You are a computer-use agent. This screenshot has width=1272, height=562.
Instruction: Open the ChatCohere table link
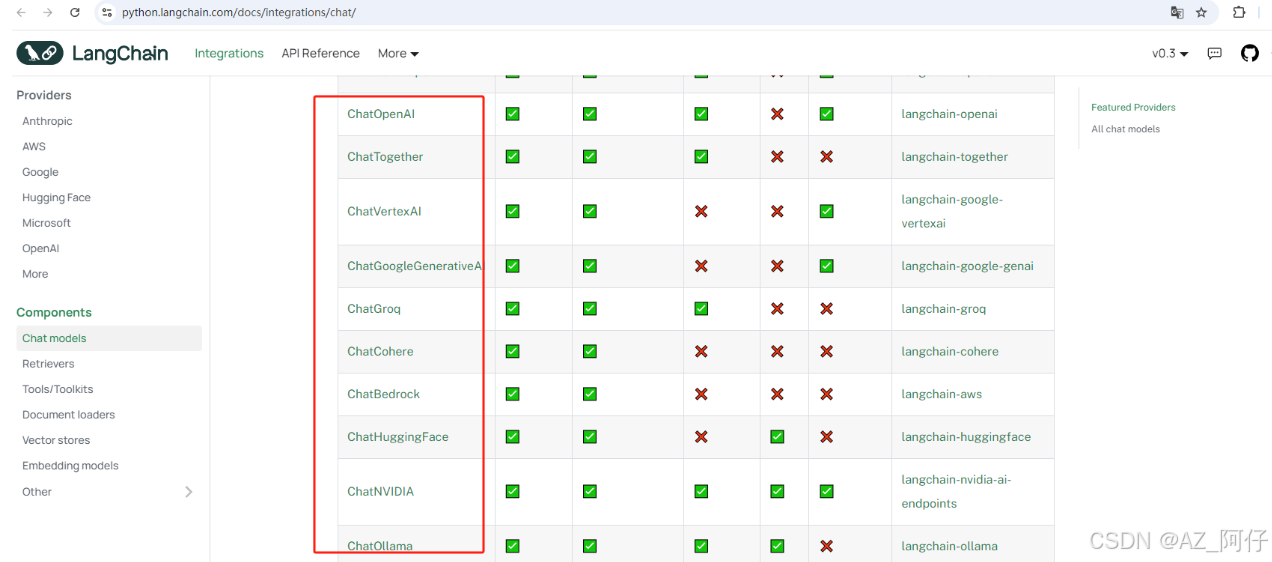point(380,352)
